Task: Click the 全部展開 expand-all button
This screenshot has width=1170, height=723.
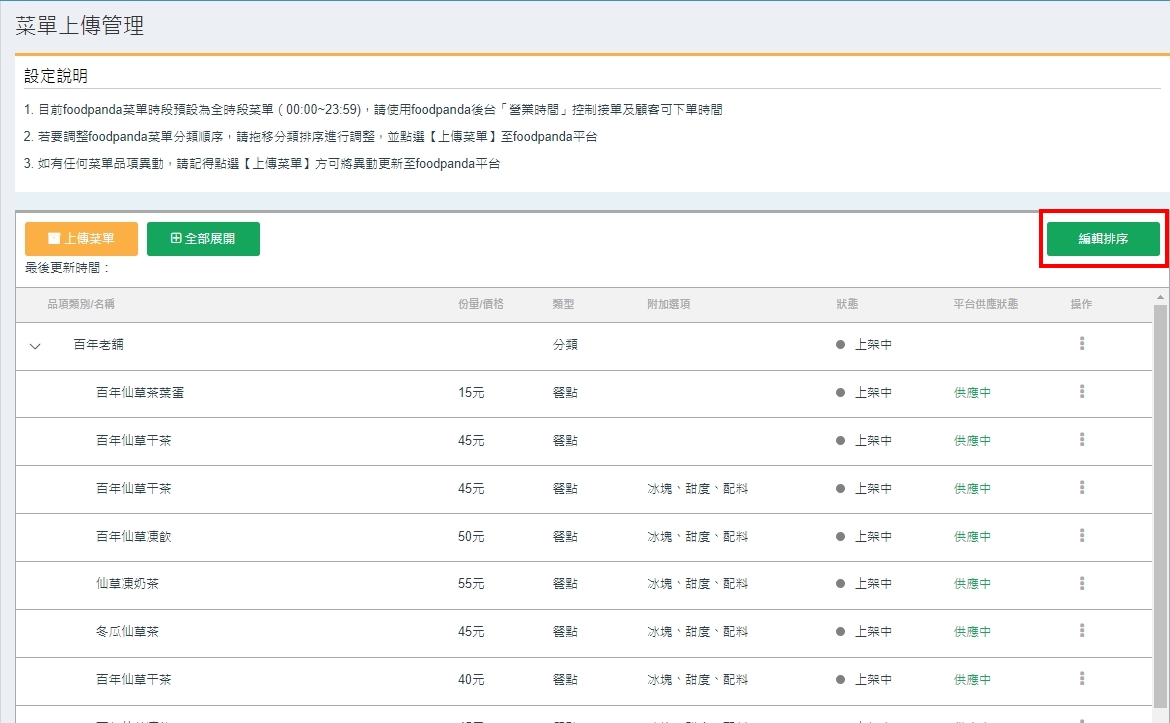Action: [203, 239]
